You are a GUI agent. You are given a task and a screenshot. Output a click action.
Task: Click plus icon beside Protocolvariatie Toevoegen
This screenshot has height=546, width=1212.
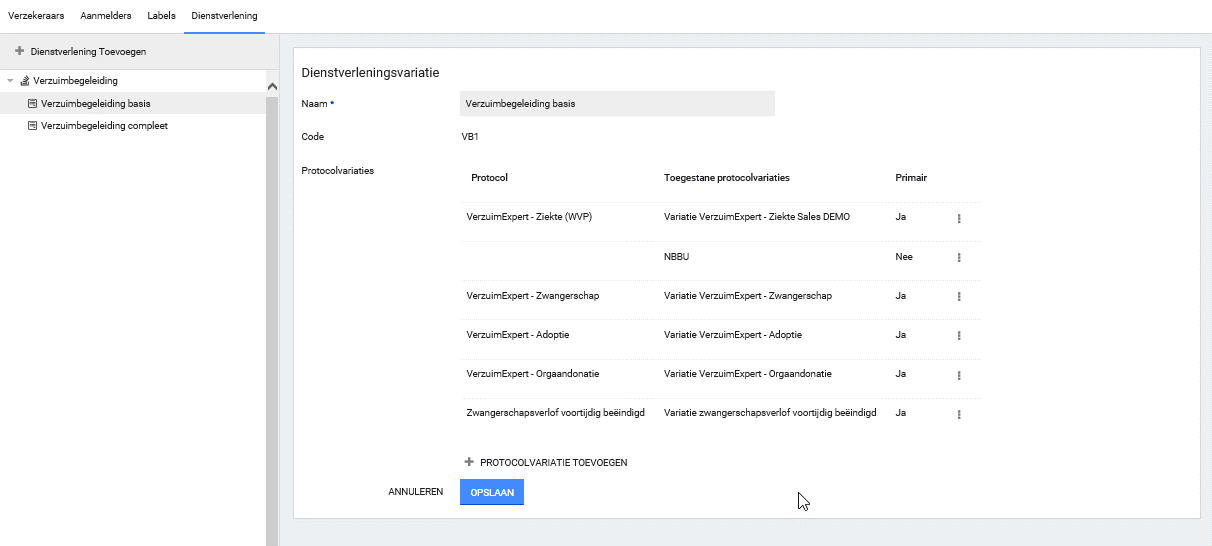[x=469, y=463]
